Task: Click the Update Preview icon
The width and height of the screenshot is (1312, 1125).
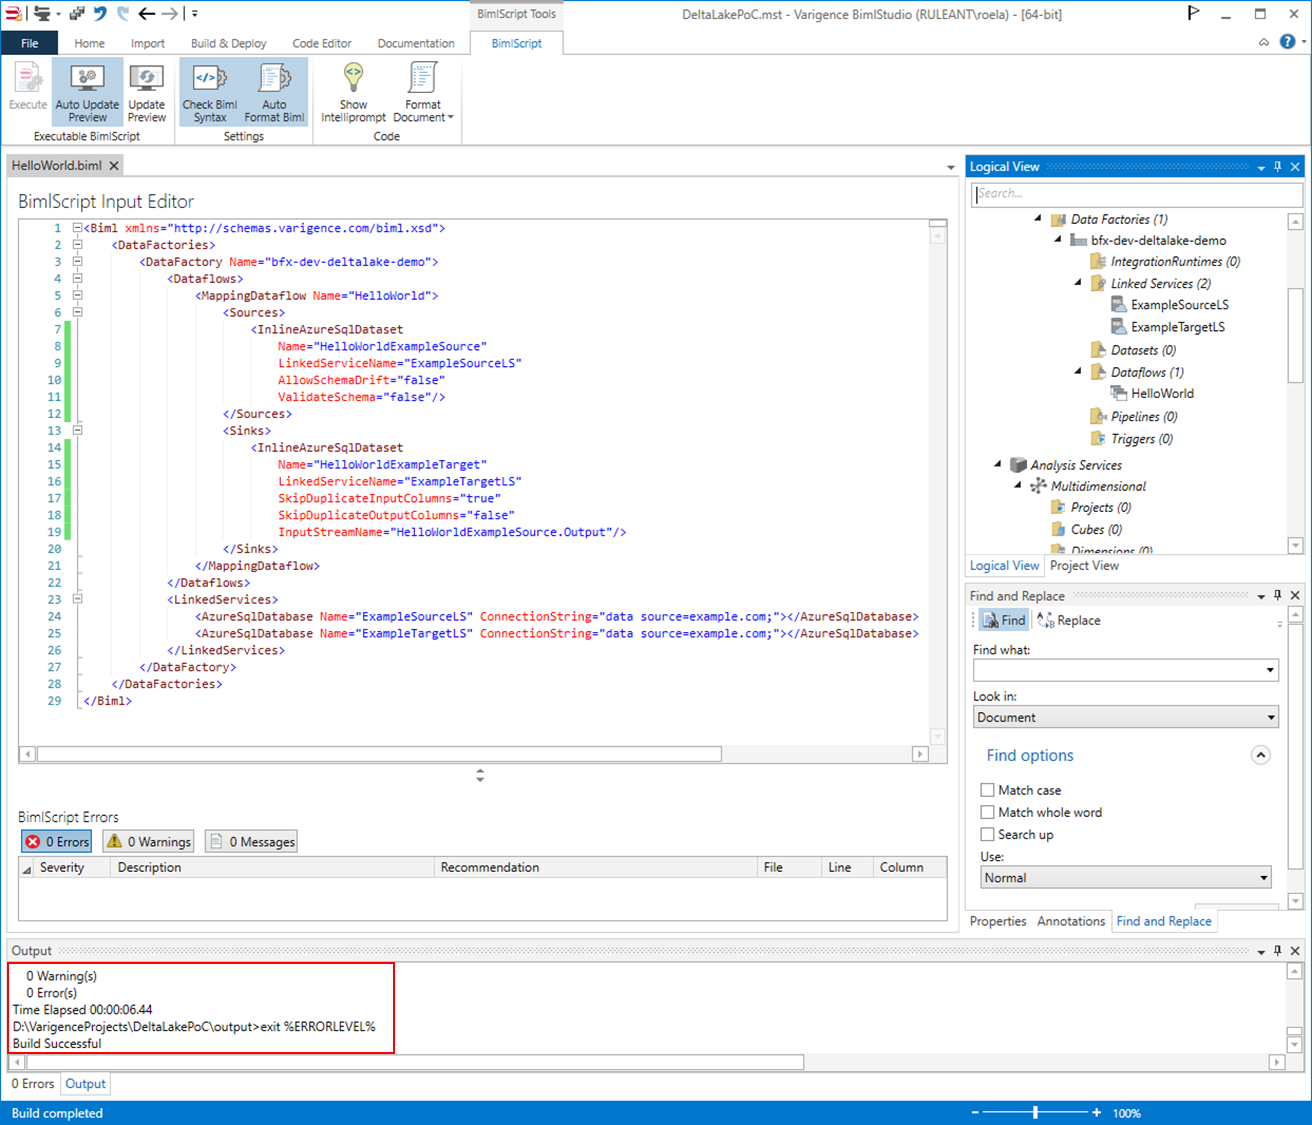Action: (147, 92)
